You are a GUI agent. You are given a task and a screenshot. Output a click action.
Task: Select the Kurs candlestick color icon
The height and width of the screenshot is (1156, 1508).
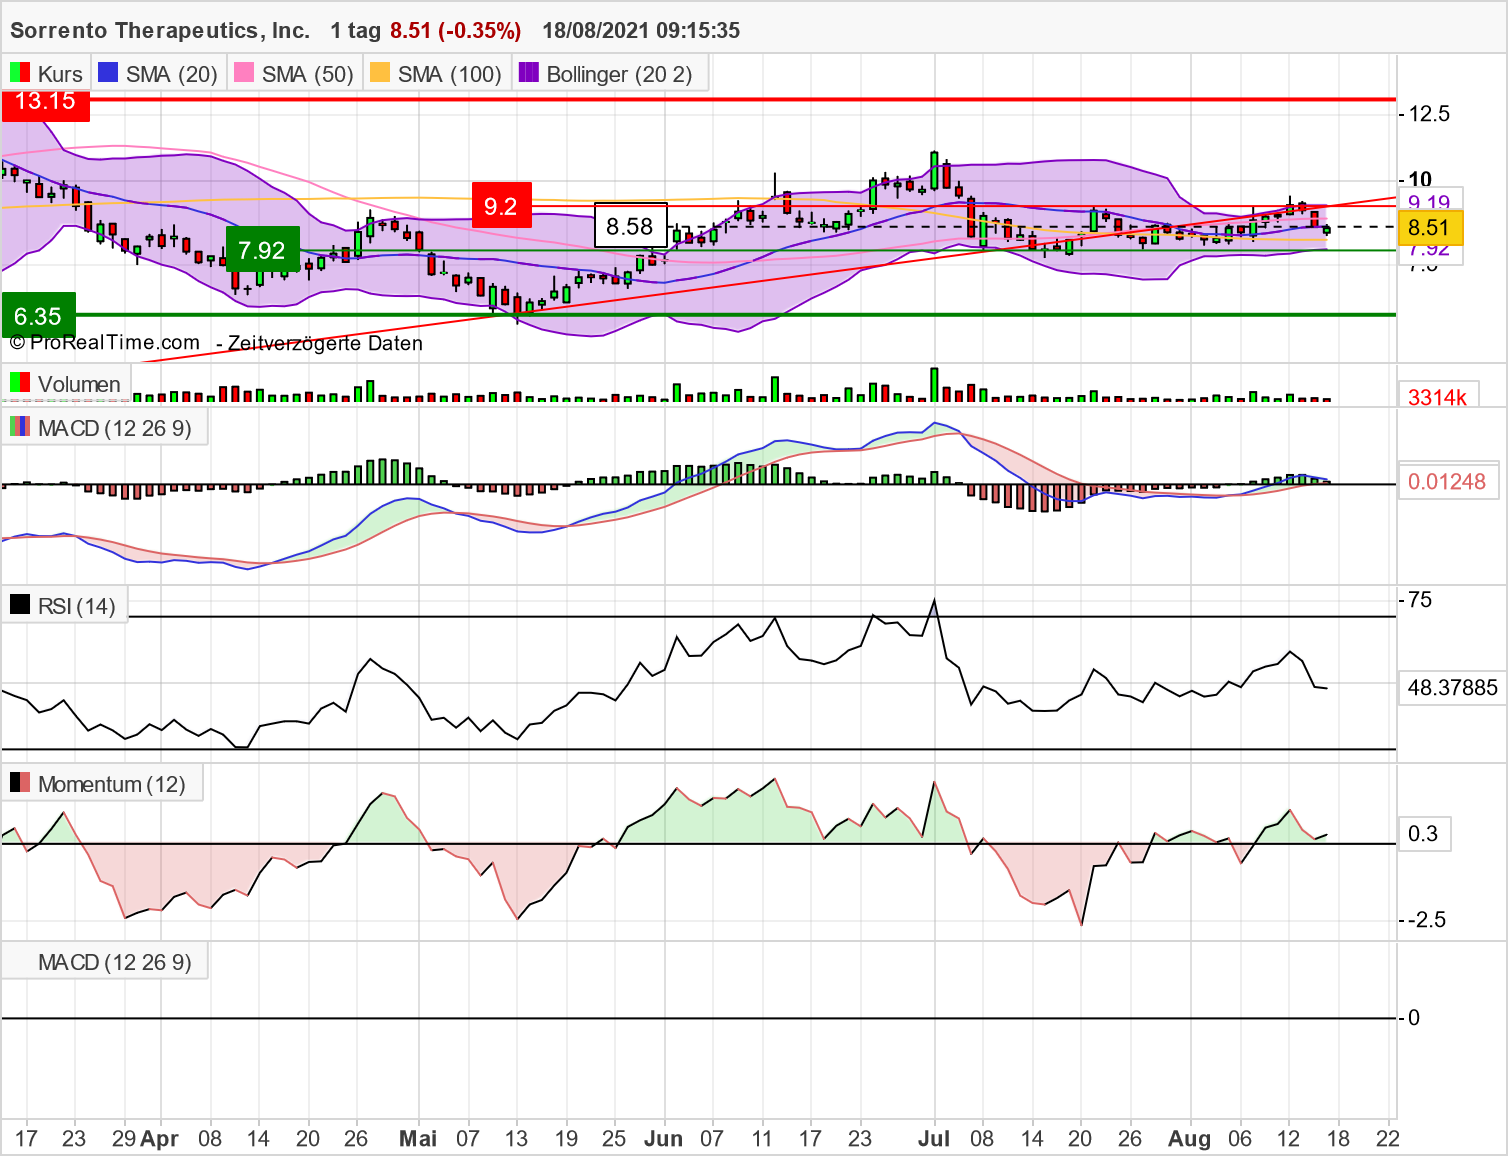(x=18, y=73)
